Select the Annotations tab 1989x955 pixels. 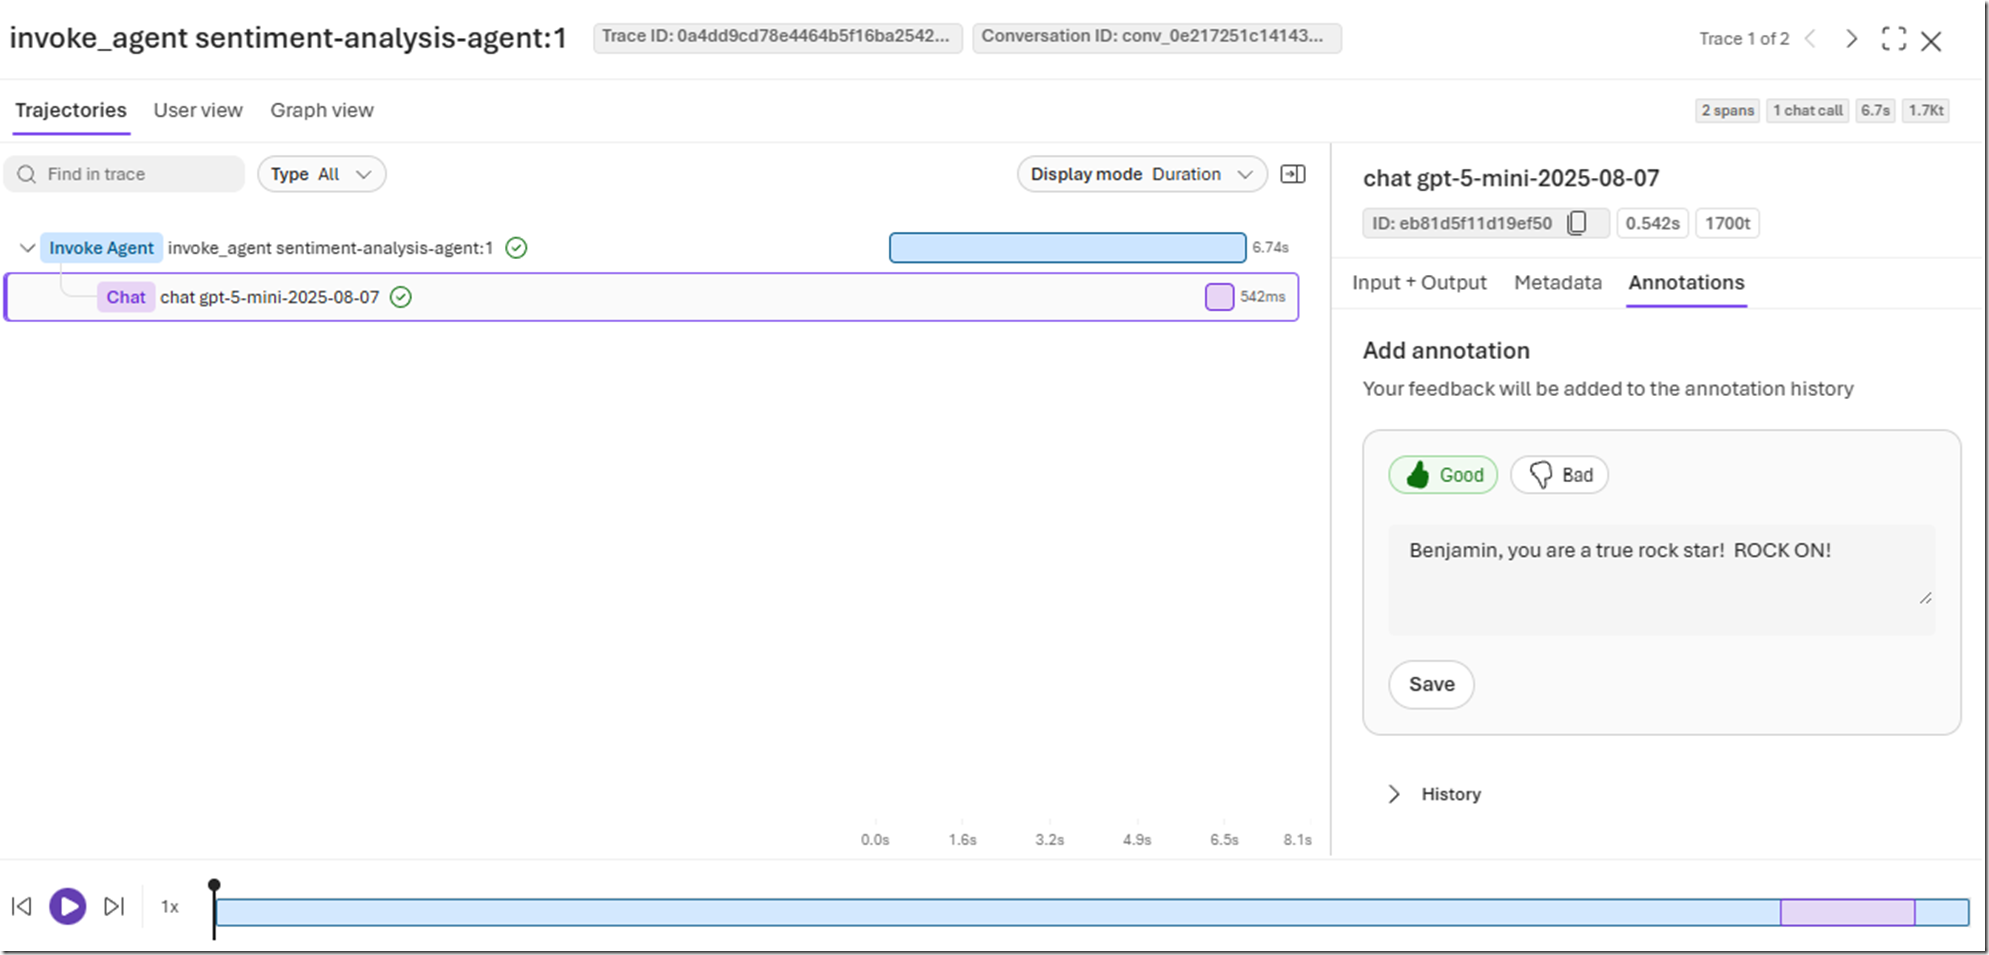coord(1686,283)
